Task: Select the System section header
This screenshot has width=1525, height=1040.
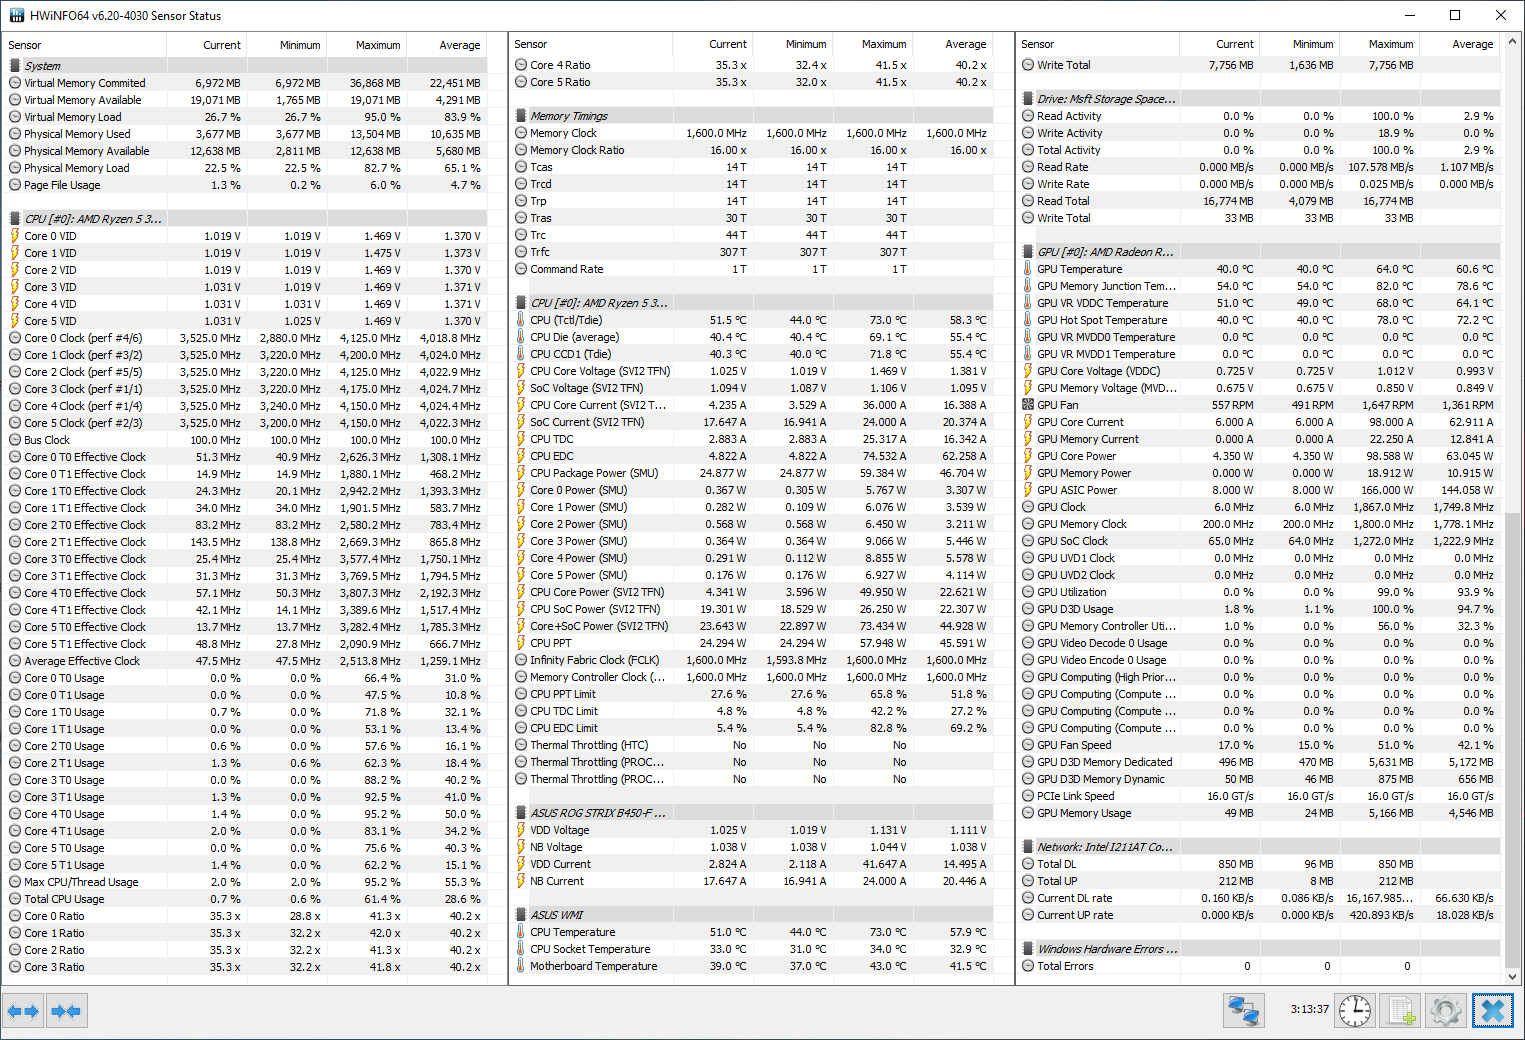Action: tap(42, 66)
